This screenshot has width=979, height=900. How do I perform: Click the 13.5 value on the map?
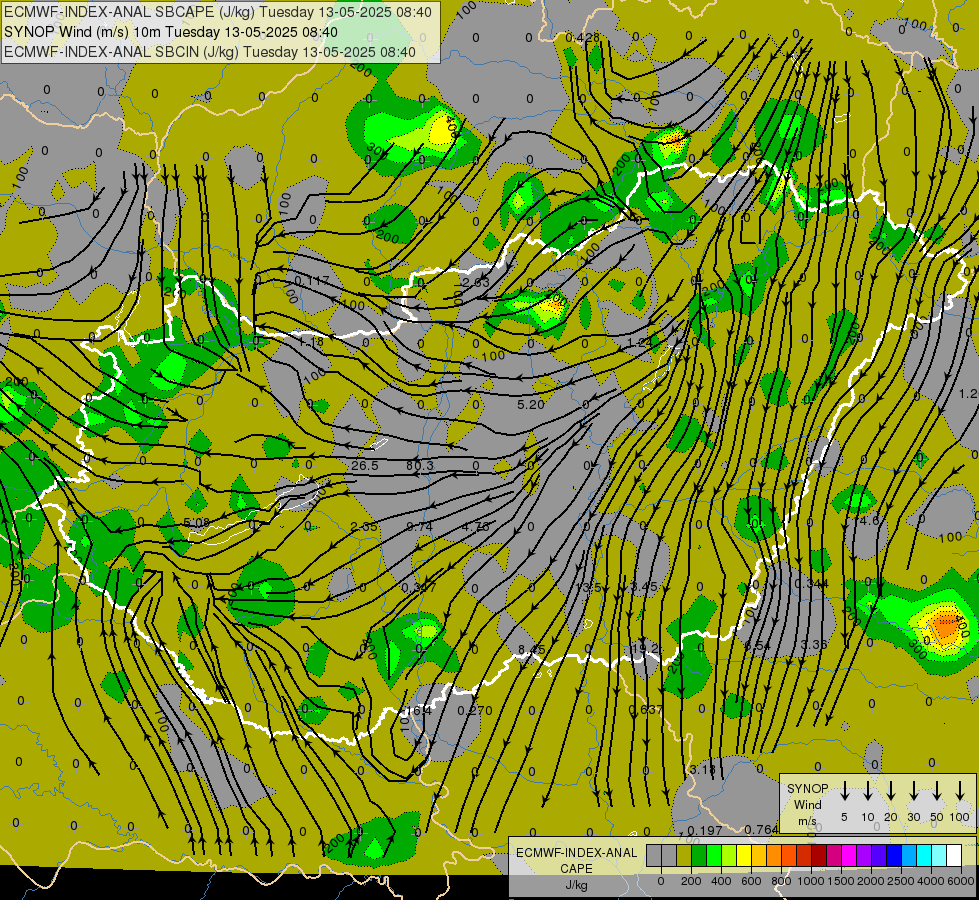click(x=589, y=587)
